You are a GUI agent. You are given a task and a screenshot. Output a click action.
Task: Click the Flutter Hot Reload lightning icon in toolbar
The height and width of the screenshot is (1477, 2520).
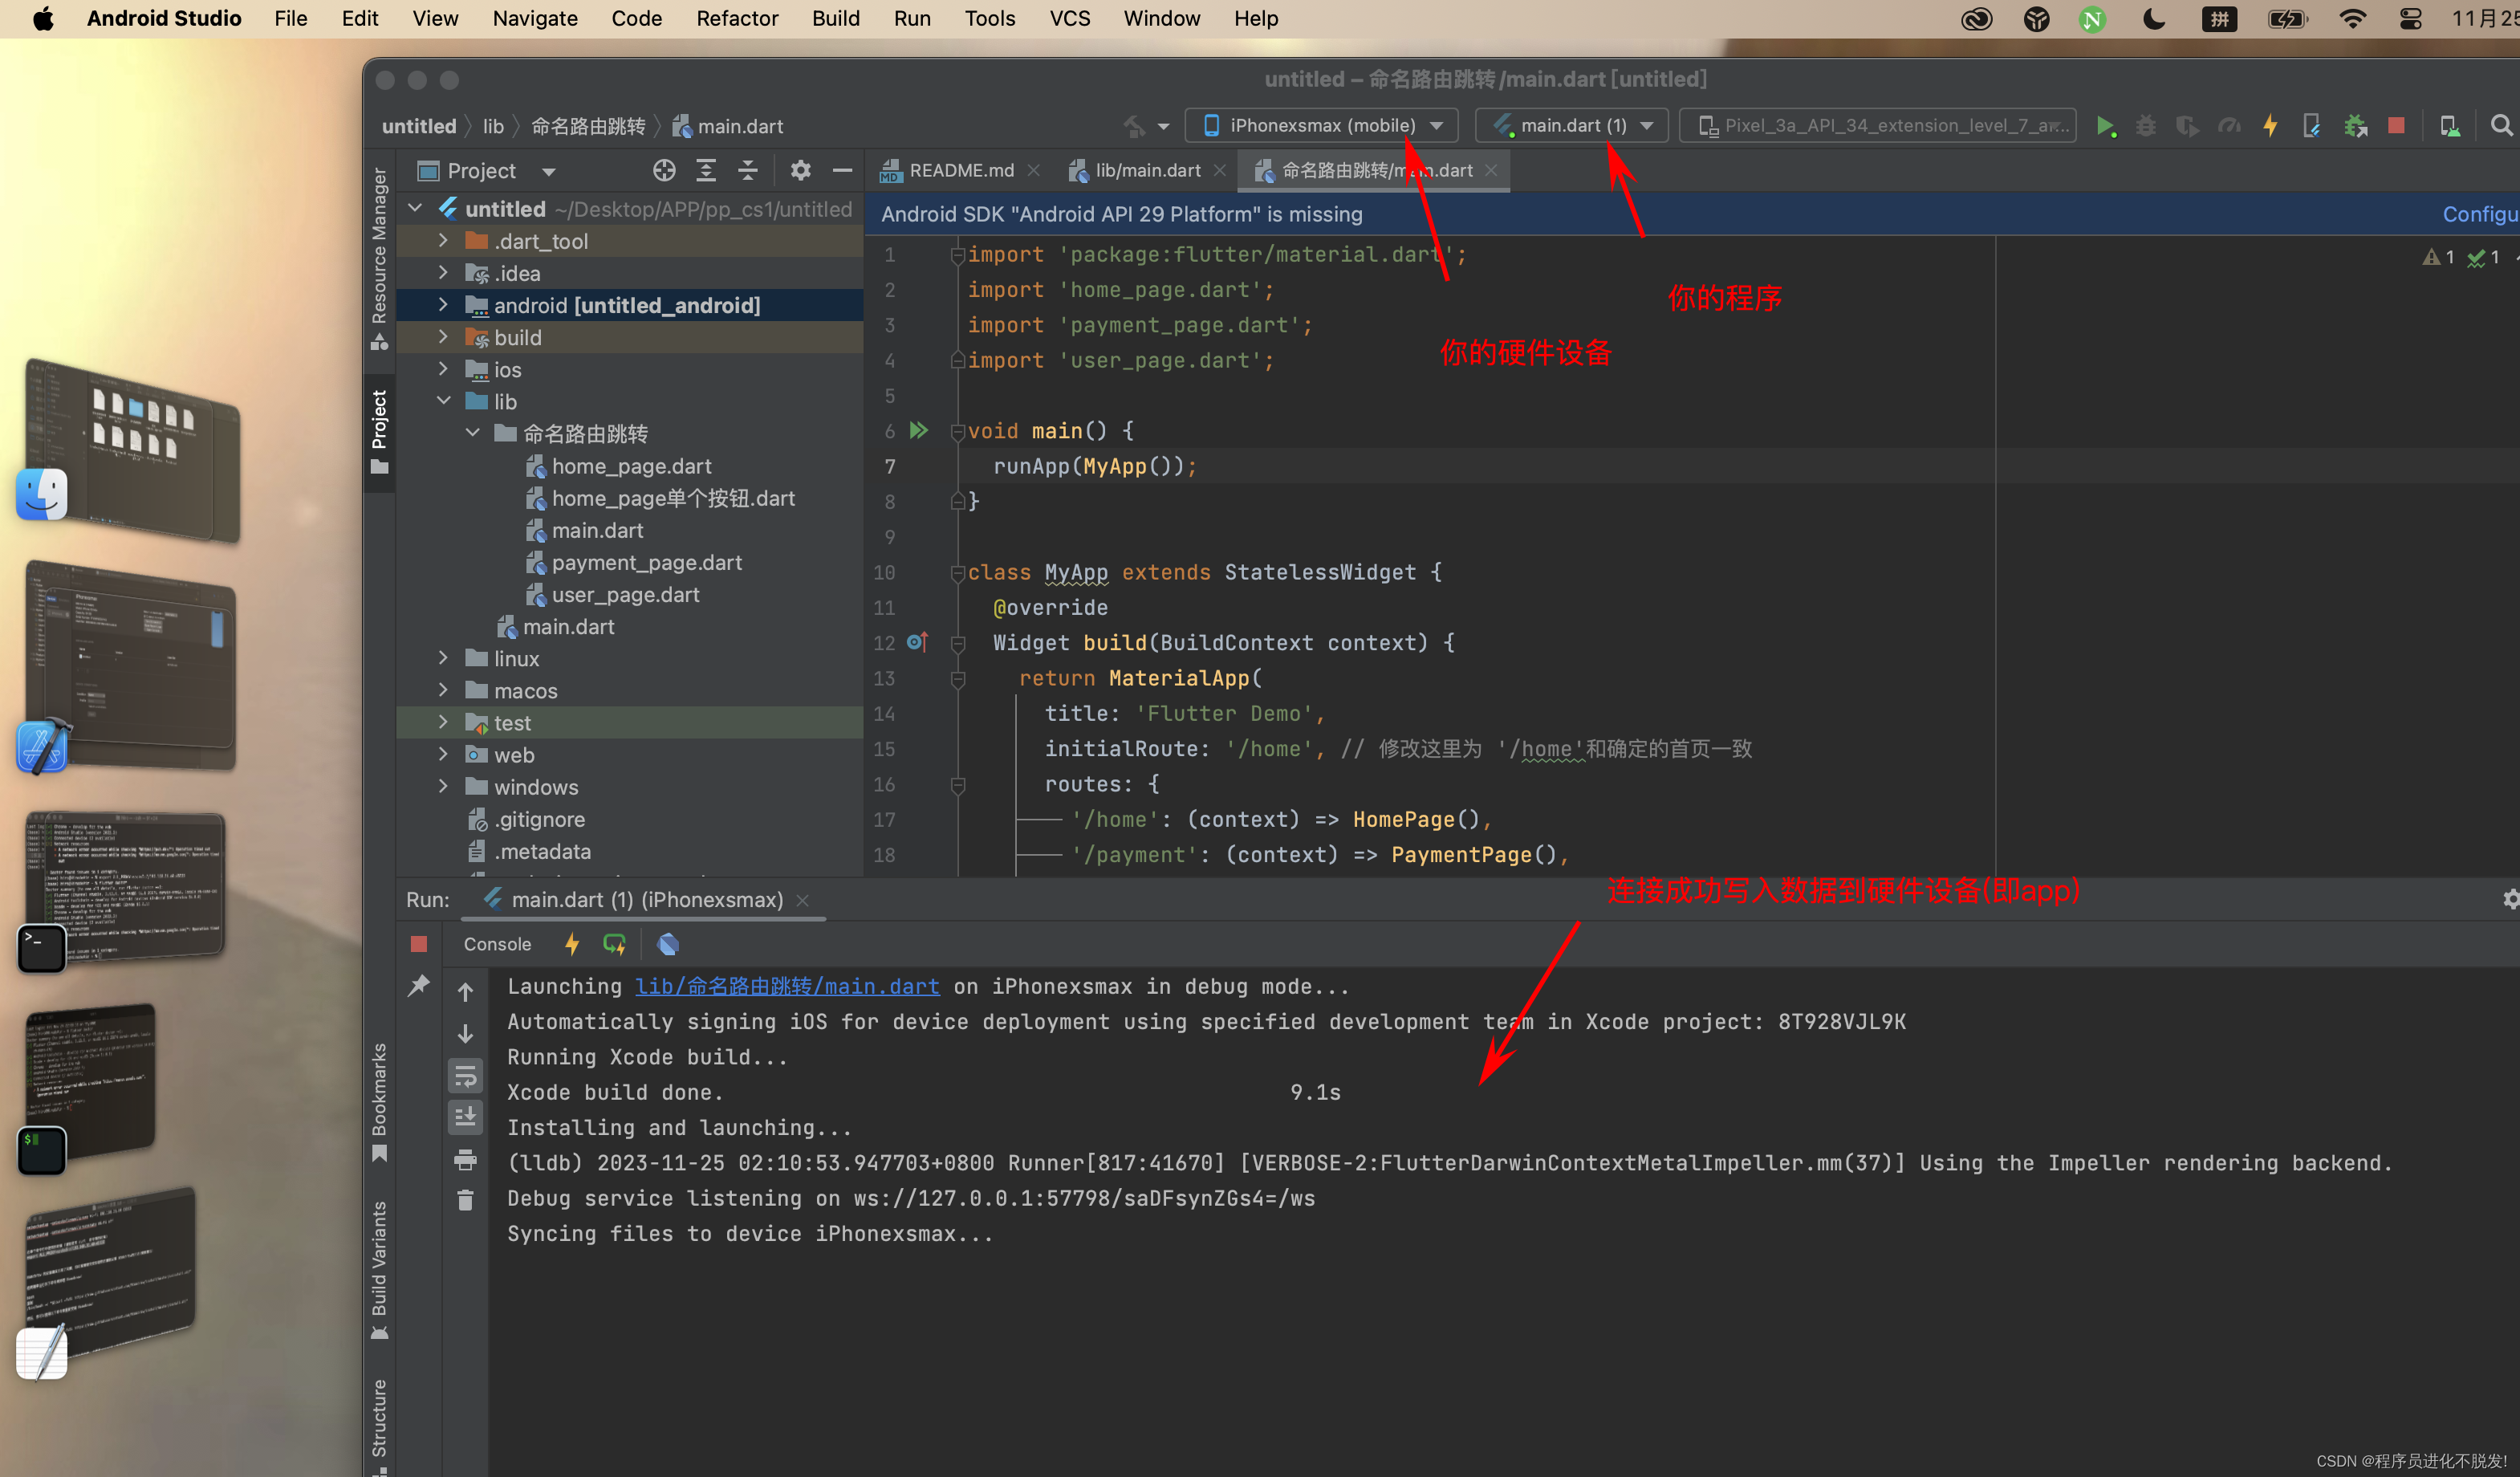click(2270, 126)
